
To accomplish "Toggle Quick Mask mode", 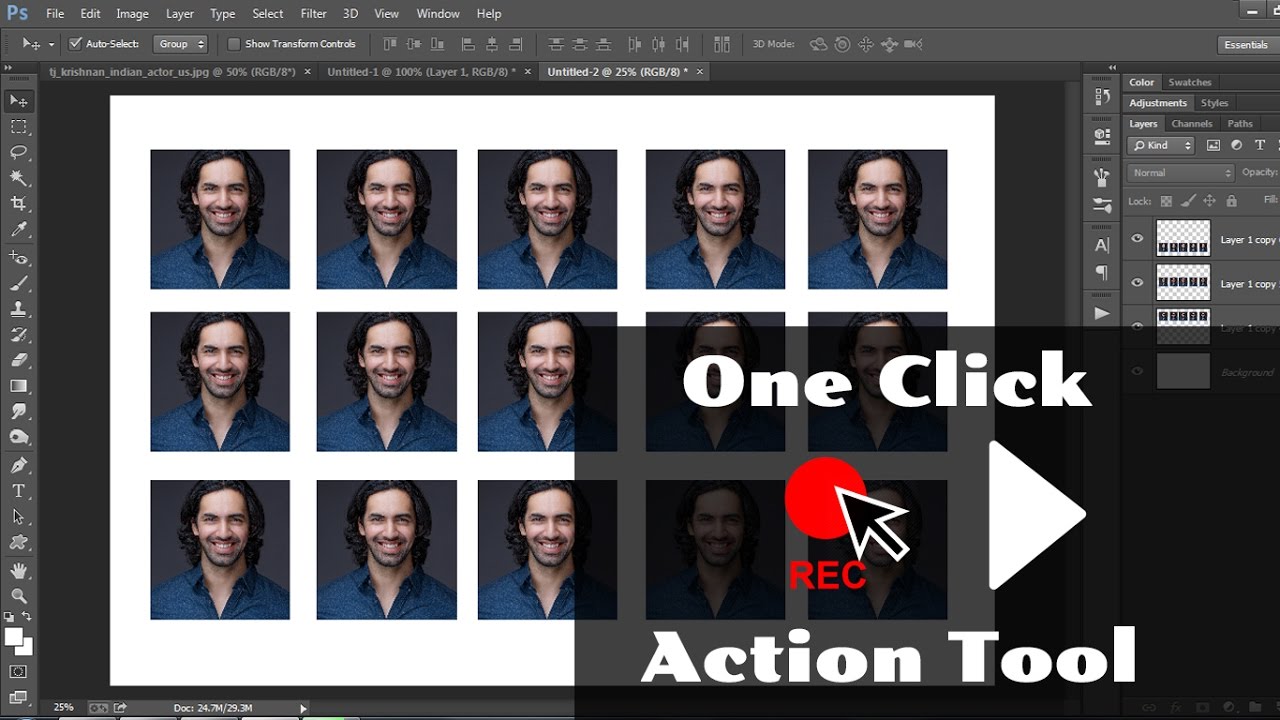I will click(x=19, y=671).
